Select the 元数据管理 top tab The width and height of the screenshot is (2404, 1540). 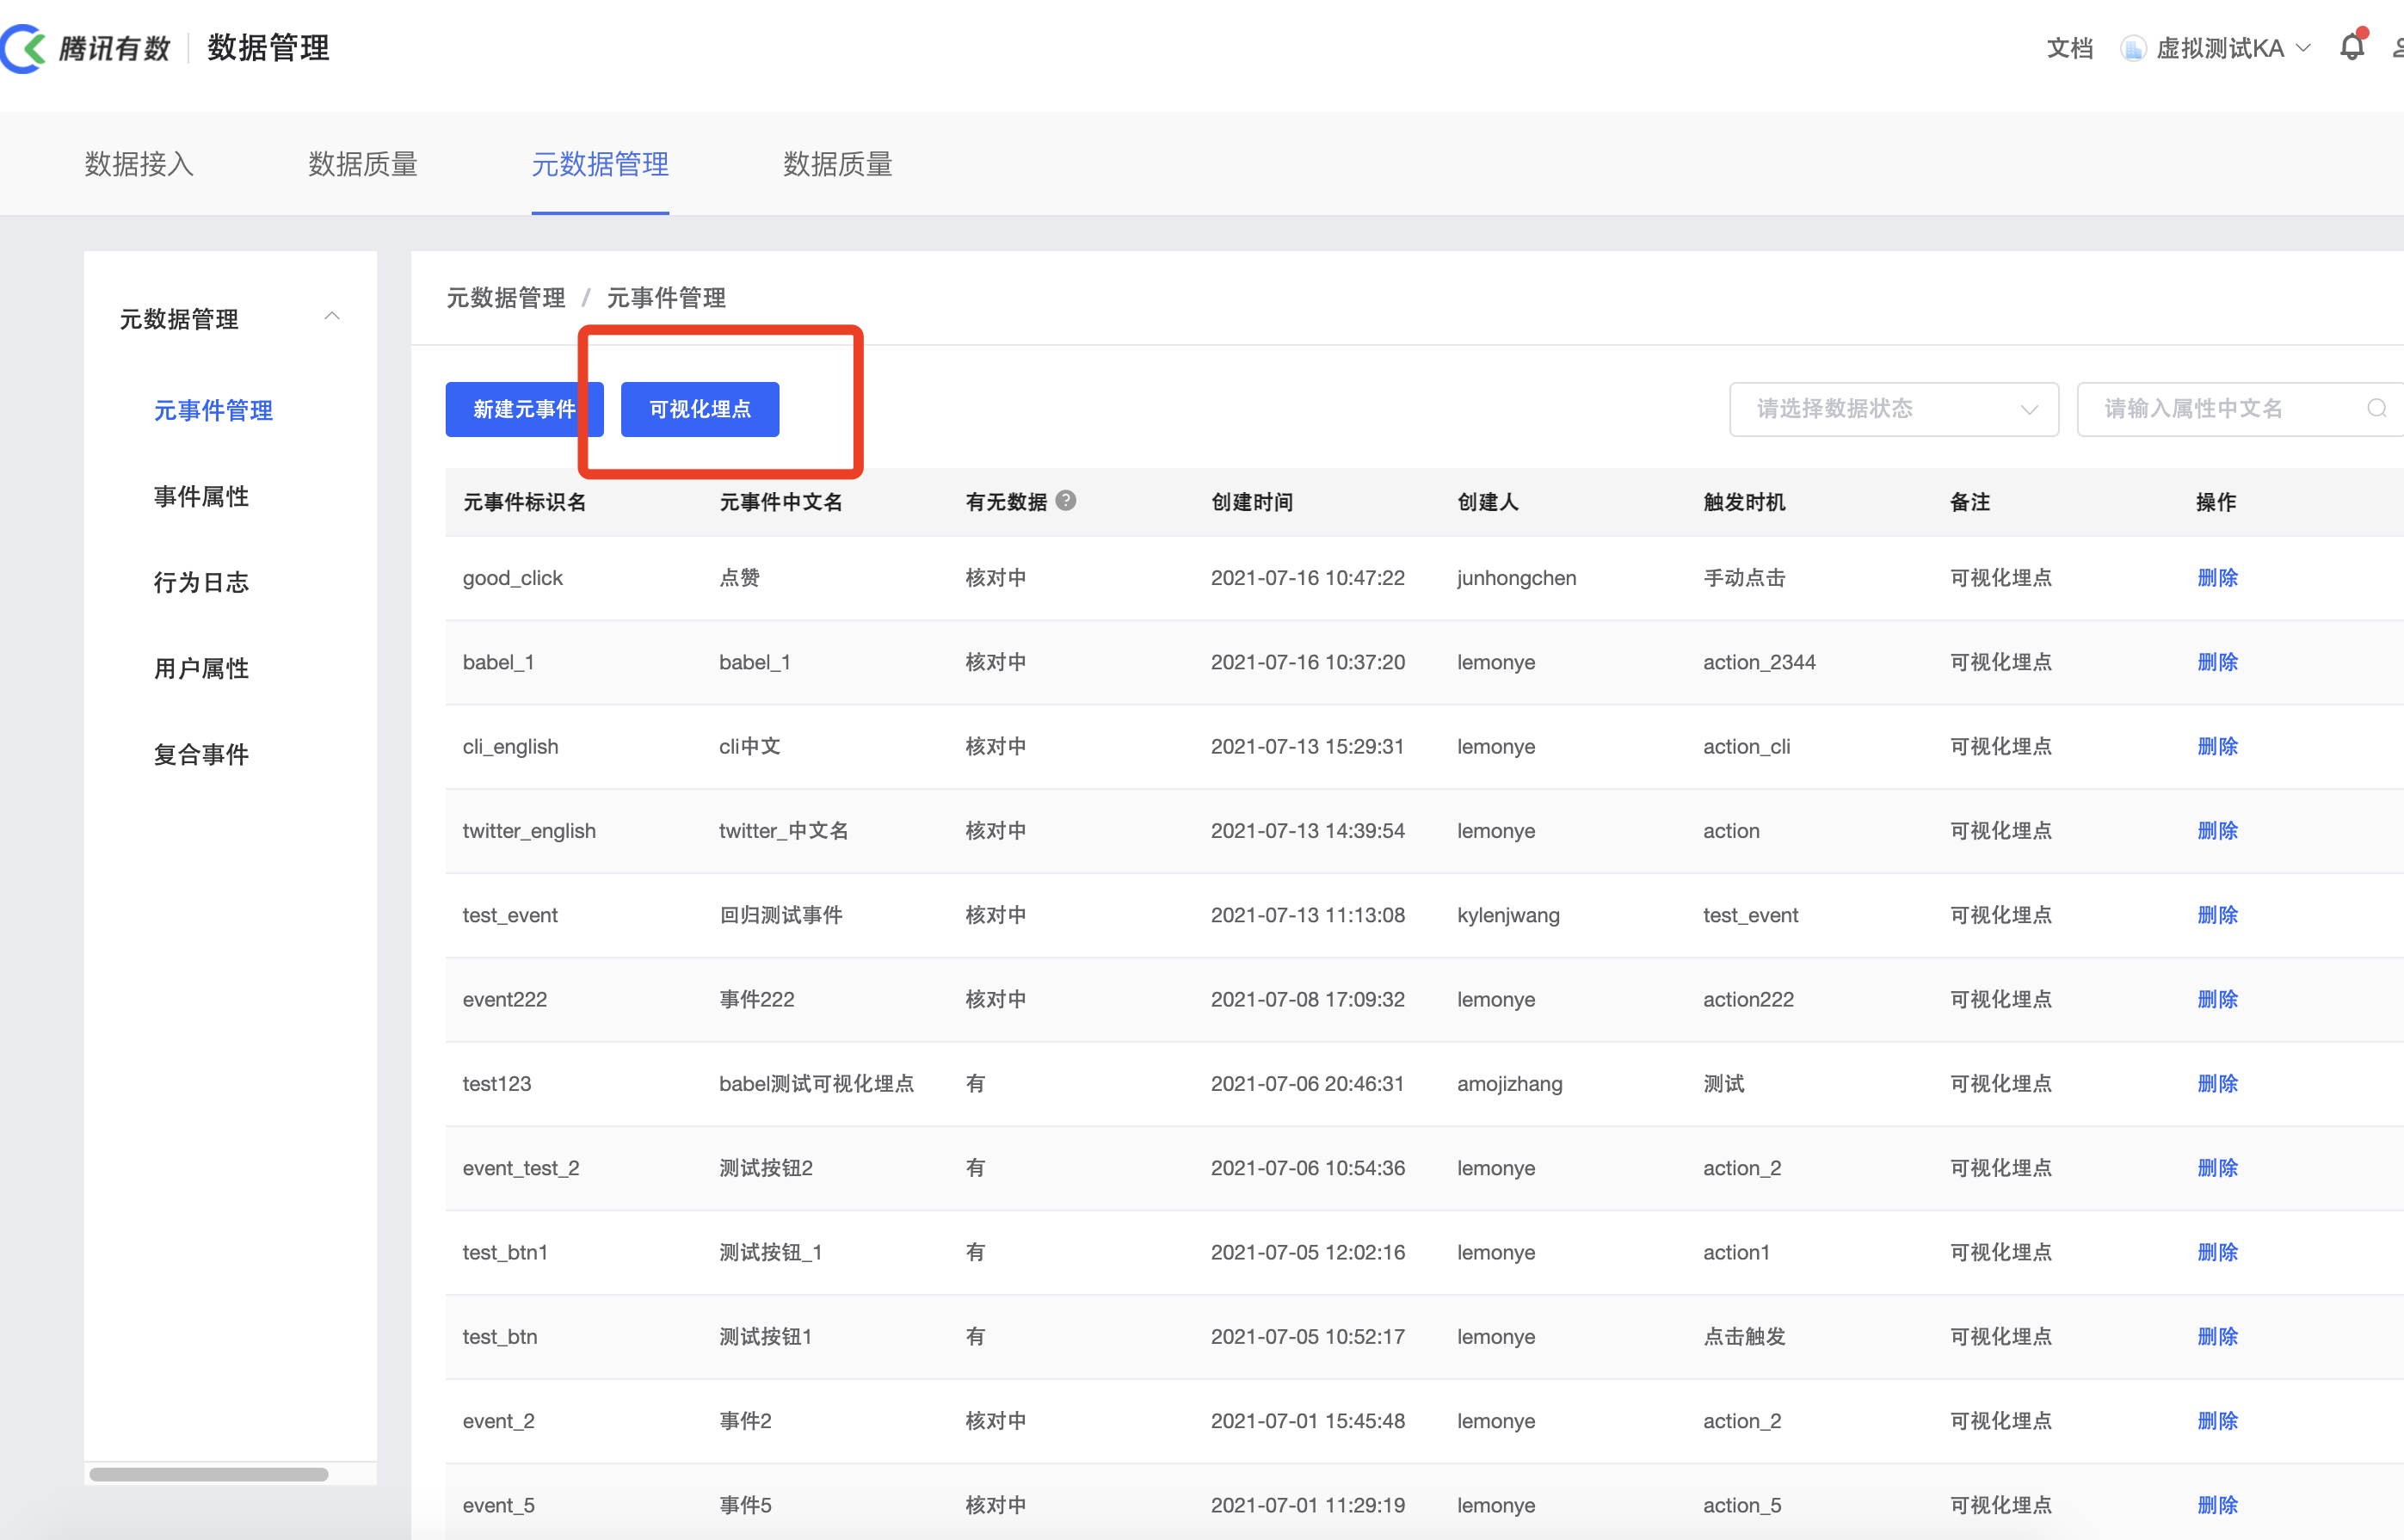tap(600, 164)
